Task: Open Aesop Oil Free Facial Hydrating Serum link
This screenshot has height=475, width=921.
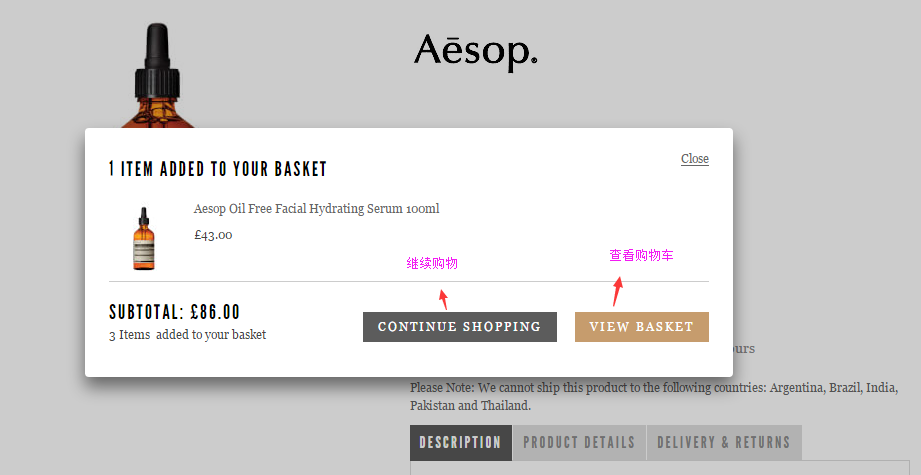Action: pos(317,208)
